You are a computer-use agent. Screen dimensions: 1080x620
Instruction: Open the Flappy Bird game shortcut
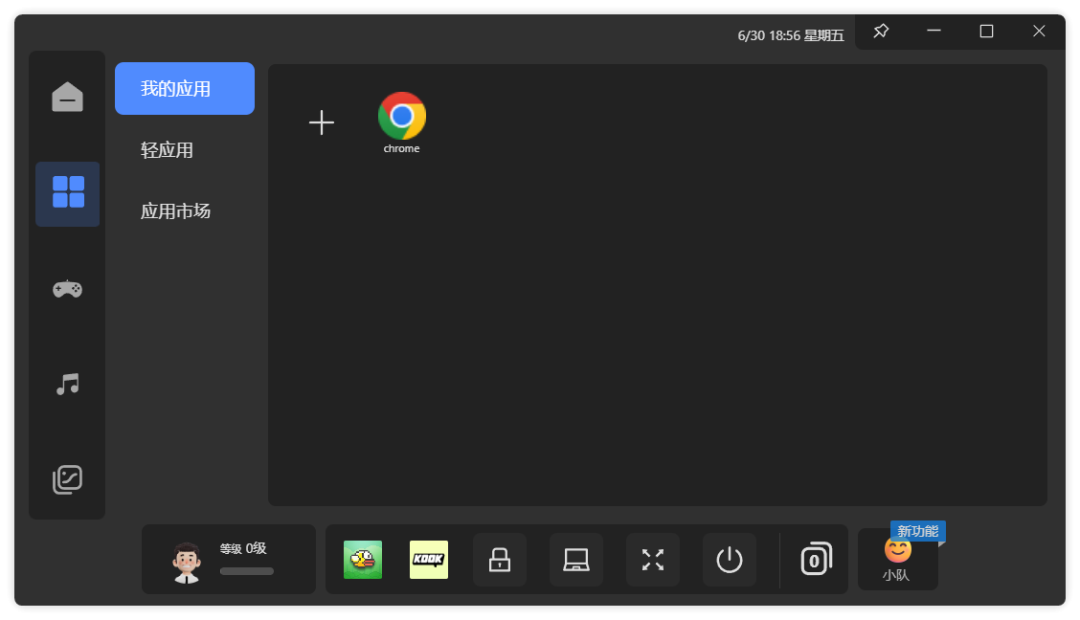click(x=363, y=559)
